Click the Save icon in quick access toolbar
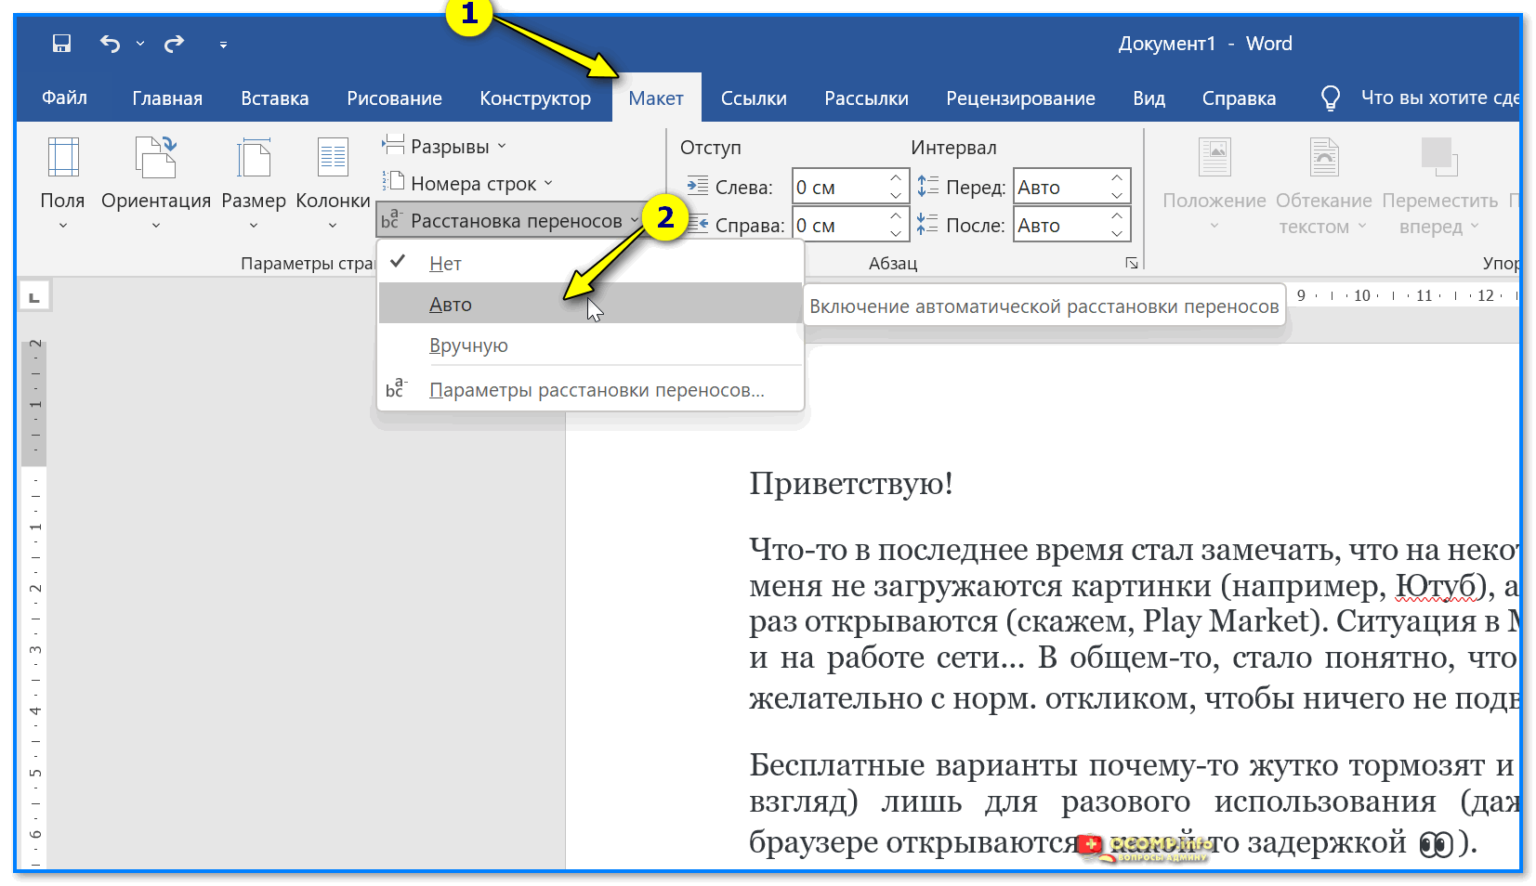This screenshot has width=1536, height=886. point(61,43)
